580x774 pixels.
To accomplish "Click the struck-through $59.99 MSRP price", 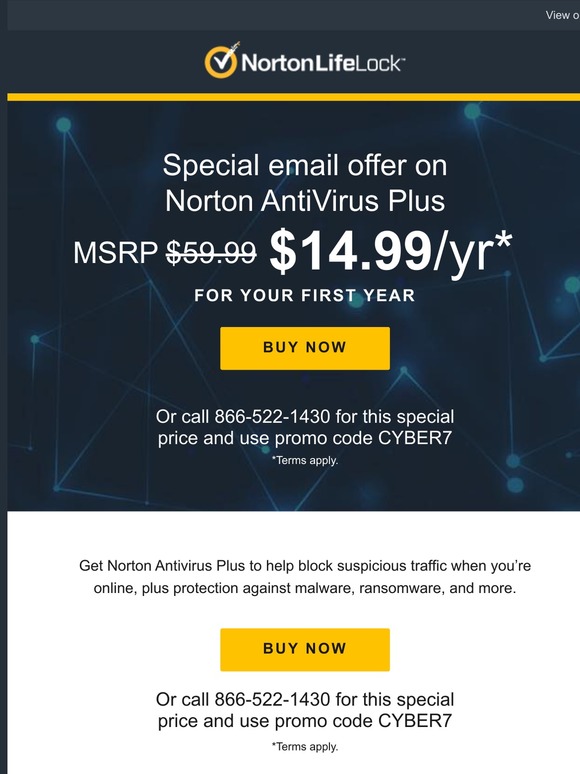I will click(211, 252).
